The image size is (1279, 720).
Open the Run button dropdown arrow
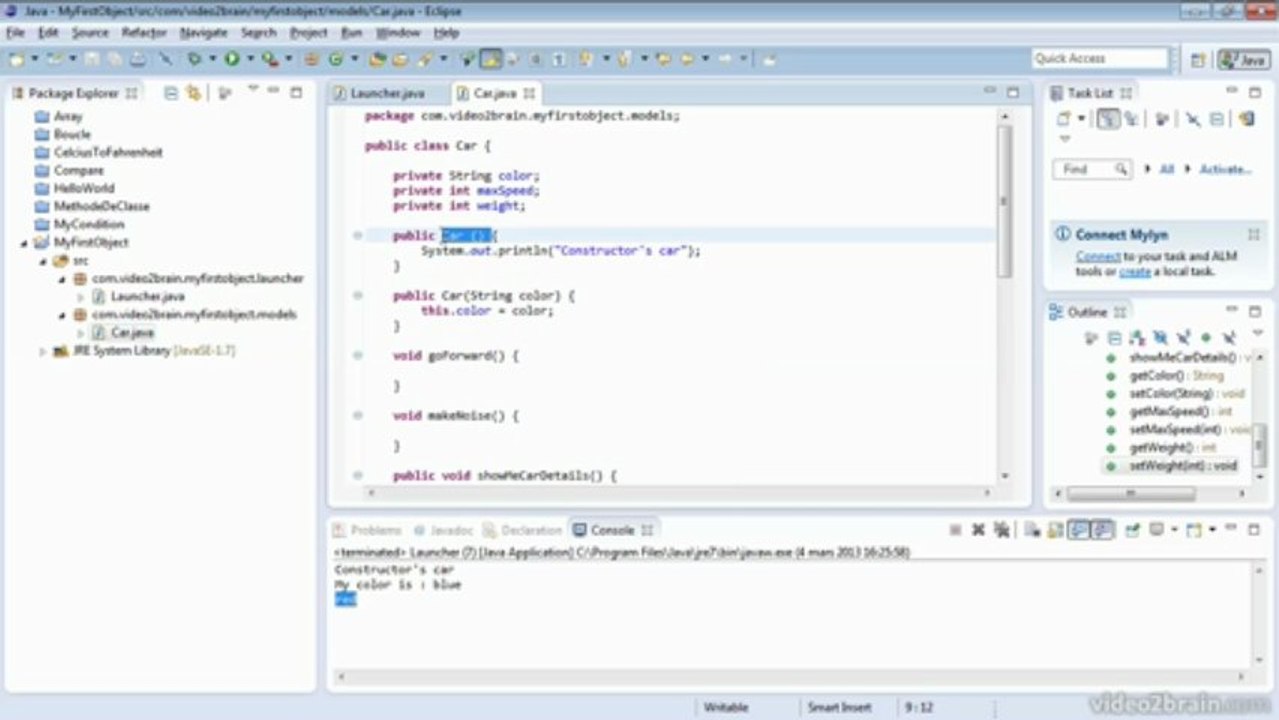coord(250,59)
